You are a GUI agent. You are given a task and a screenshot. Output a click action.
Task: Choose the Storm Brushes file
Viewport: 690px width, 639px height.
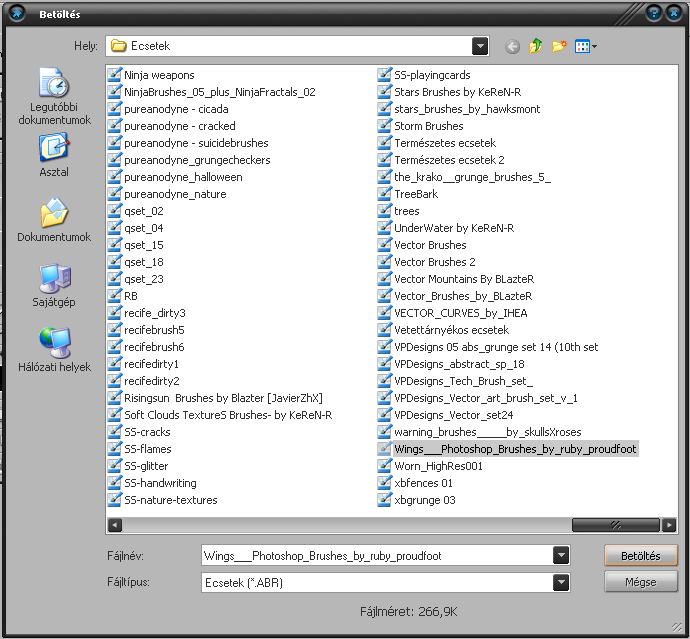pyautogui.click(x=429, y=126)
